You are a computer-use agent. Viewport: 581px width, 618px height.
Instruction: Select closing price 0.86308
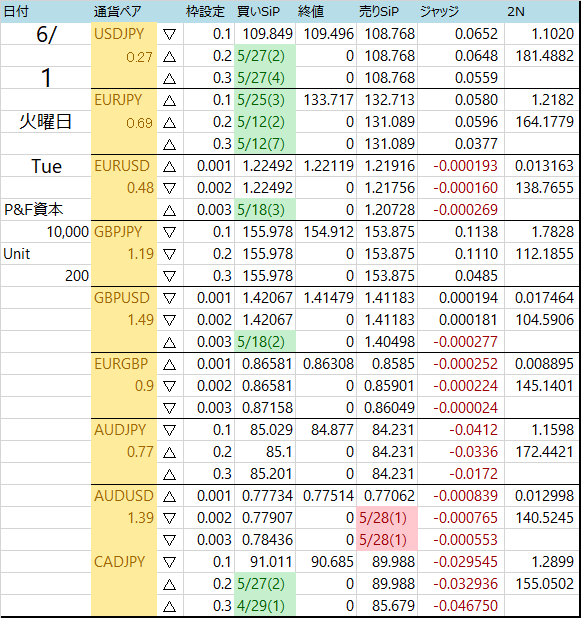[326, 364]
